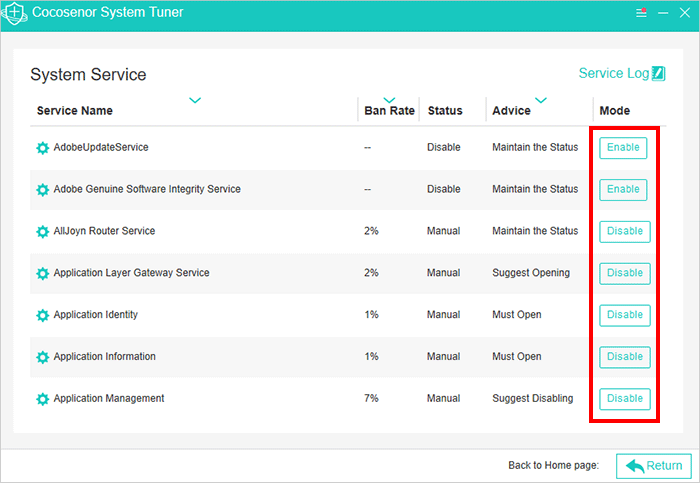700x483 pixels.
Task: Minimize the System Tuner window
Action: click(663, 13)
